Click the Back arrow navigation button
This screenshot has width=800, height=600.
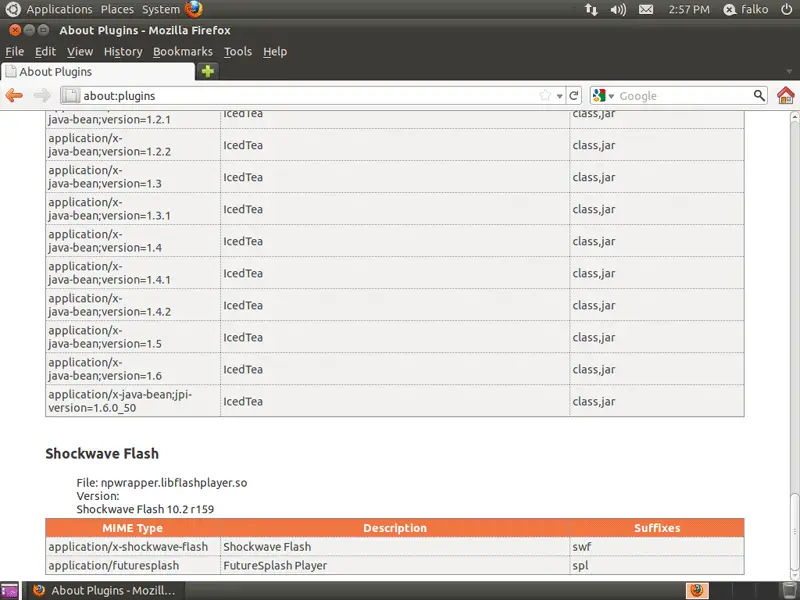(14, 95)
